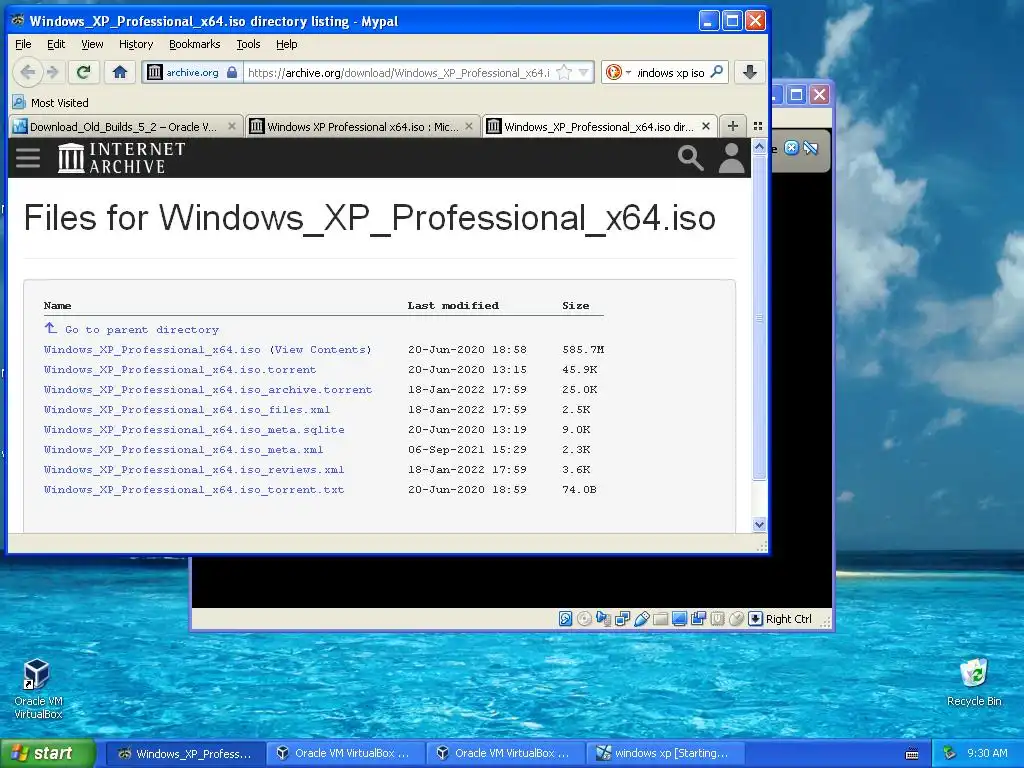Open the Edit menu
This screenshot has height=768, width=1024.
tap(56, 44)
